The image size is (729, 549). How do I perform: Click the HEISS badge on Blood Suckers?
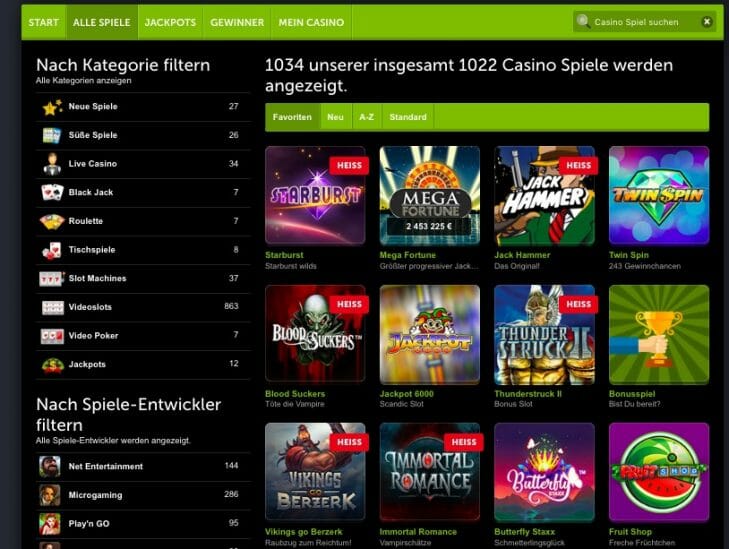pos(349,304)
